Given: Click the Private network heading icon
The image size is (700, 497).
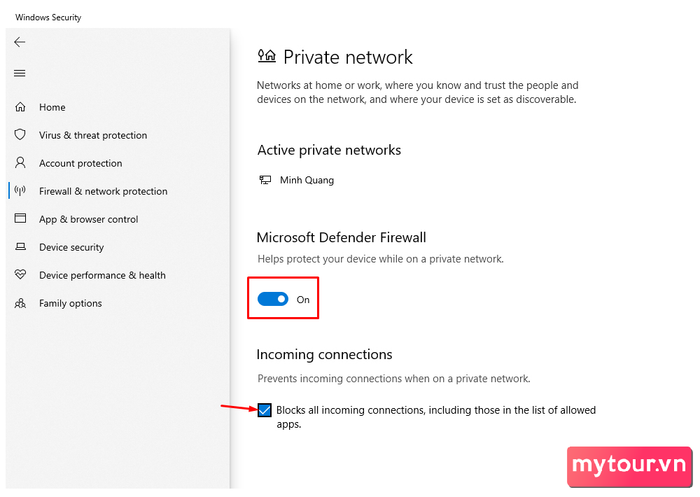Looking at the screenshot, I should pyautogui.click(x=267, y=56).
